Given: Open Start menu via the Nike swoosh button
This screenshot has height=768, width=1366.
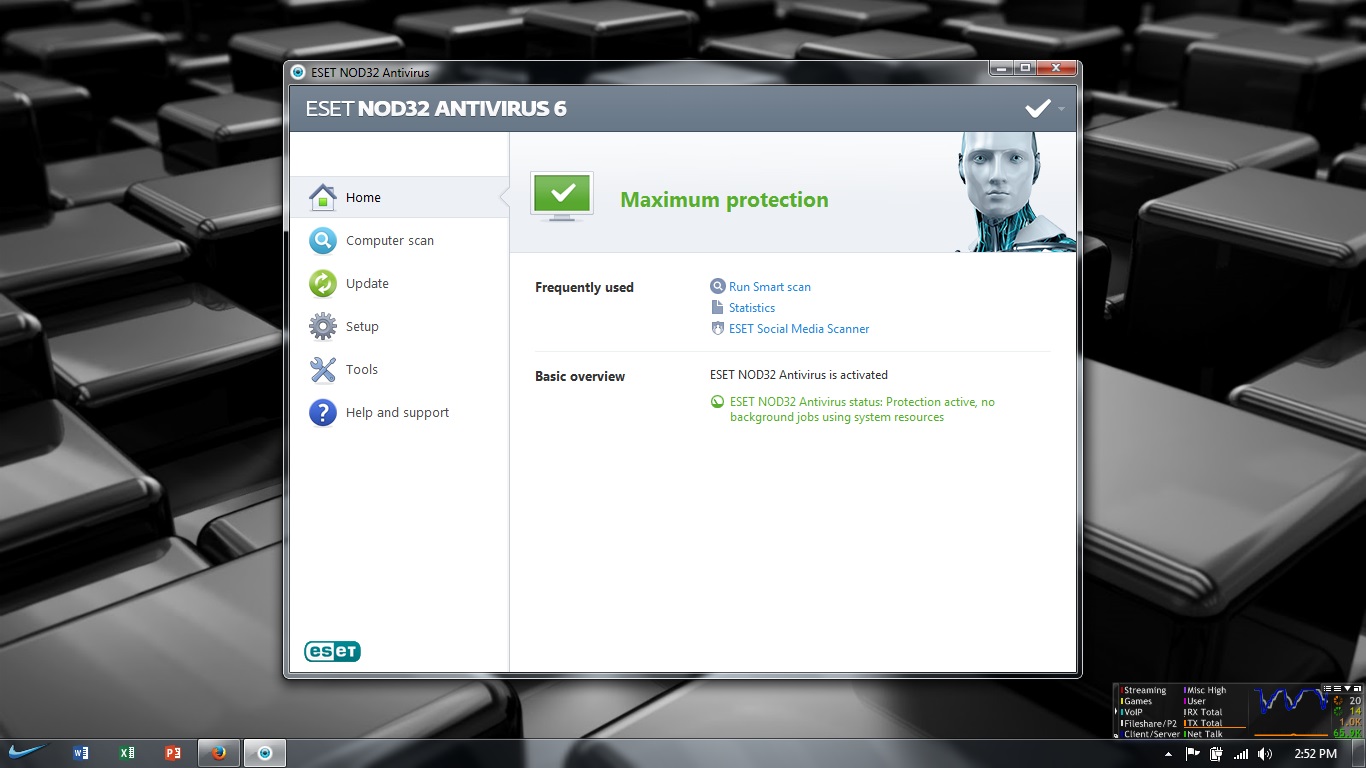Looking at the screenshot, I should point(25,753).
